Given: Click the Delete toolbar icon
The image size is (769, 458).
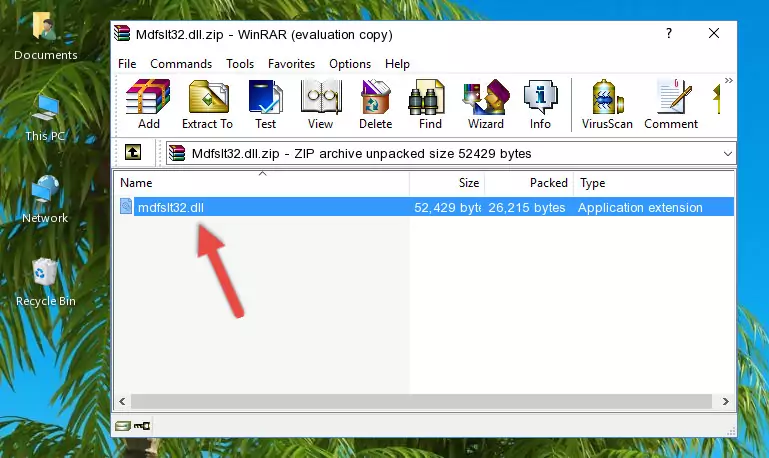Looking at the screenshot, I should click(375, 104).
